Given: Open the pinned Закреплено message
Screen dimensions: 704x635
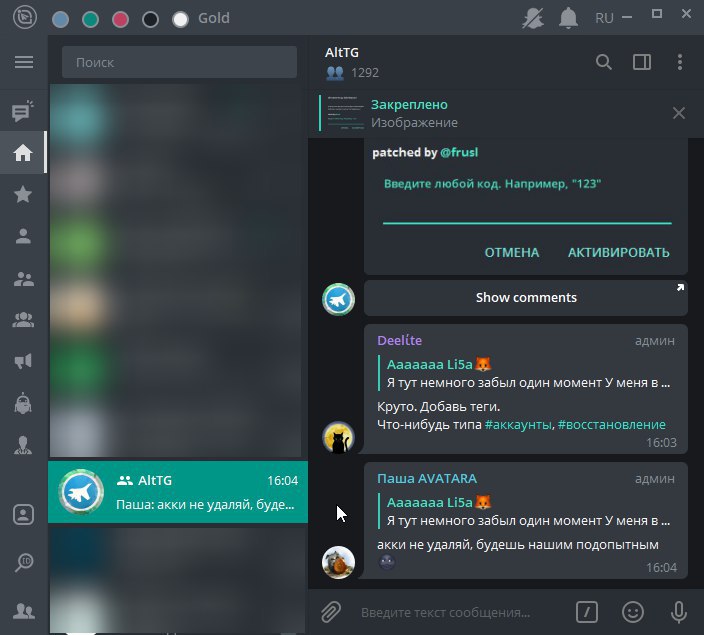Looking at the screenshot, I should pyautogui.click(x=489, y=113).
